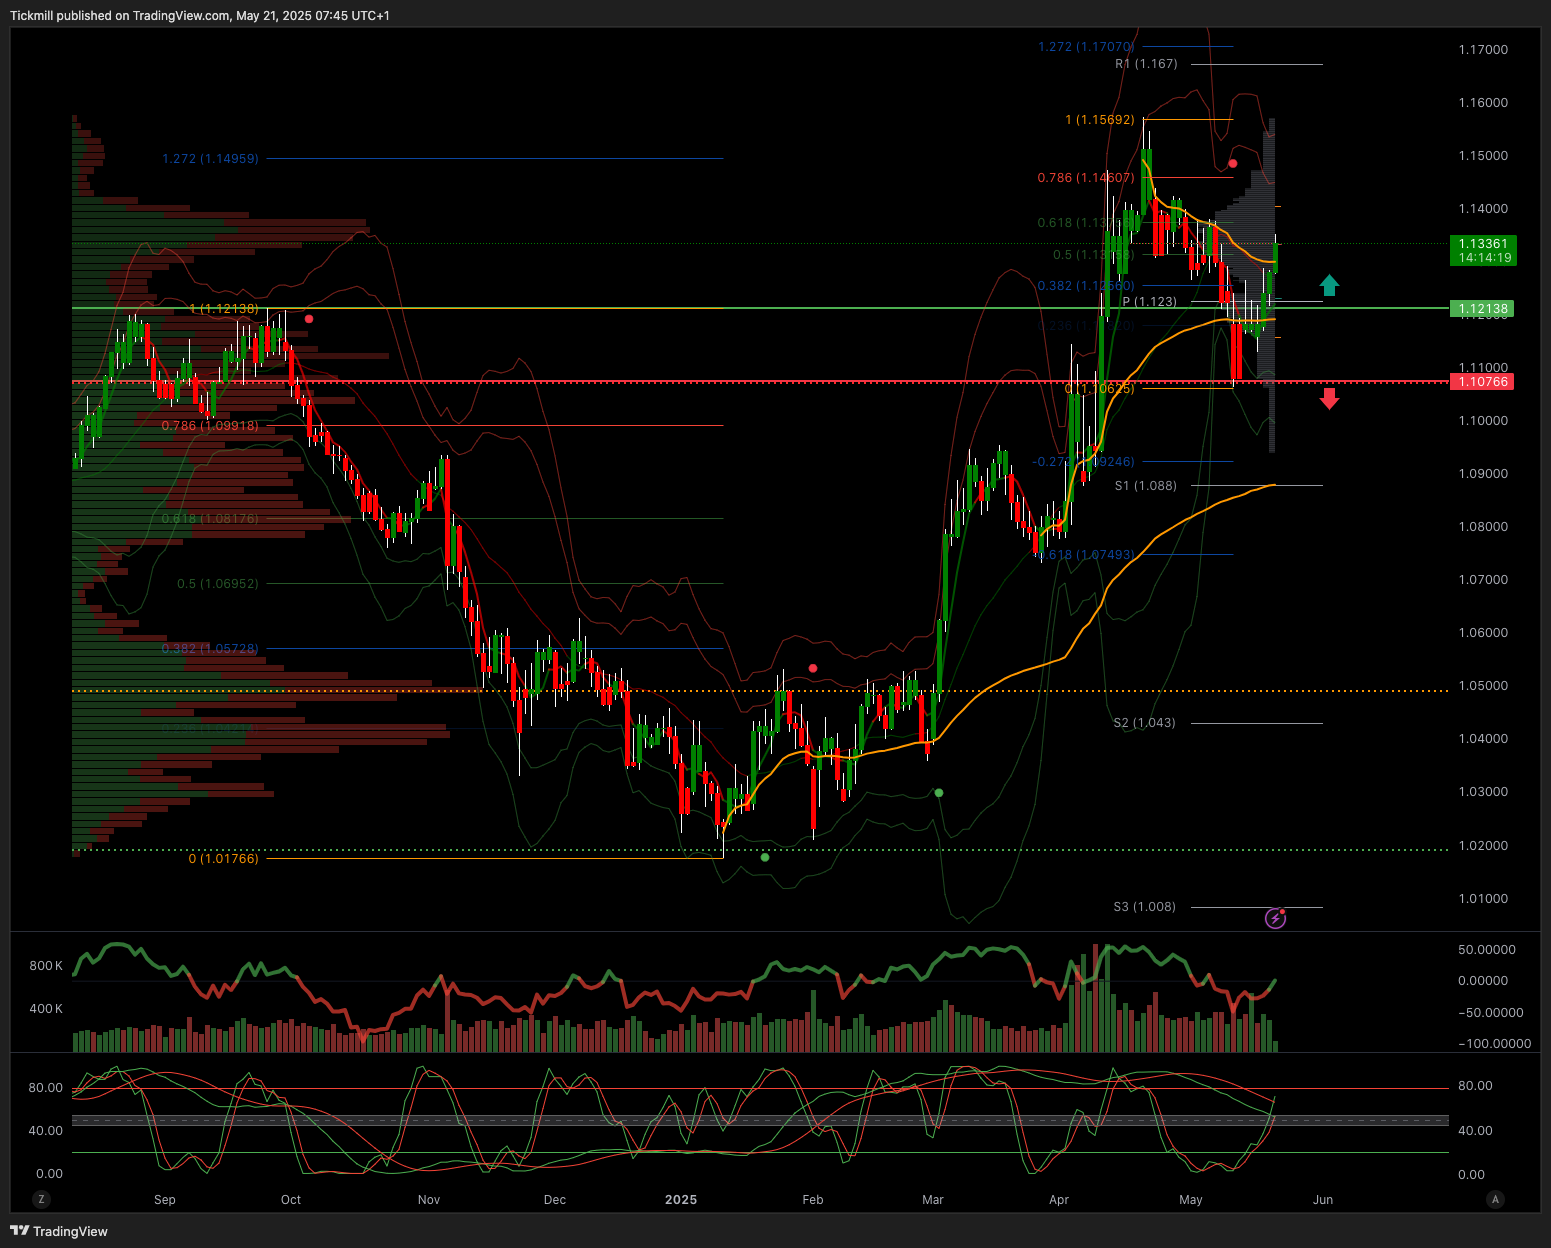This screenshot has width=1551, height=1248.
Task: Click the P (1.123) pivot label
Action: pyautogui.click(x=1149, y=302)
